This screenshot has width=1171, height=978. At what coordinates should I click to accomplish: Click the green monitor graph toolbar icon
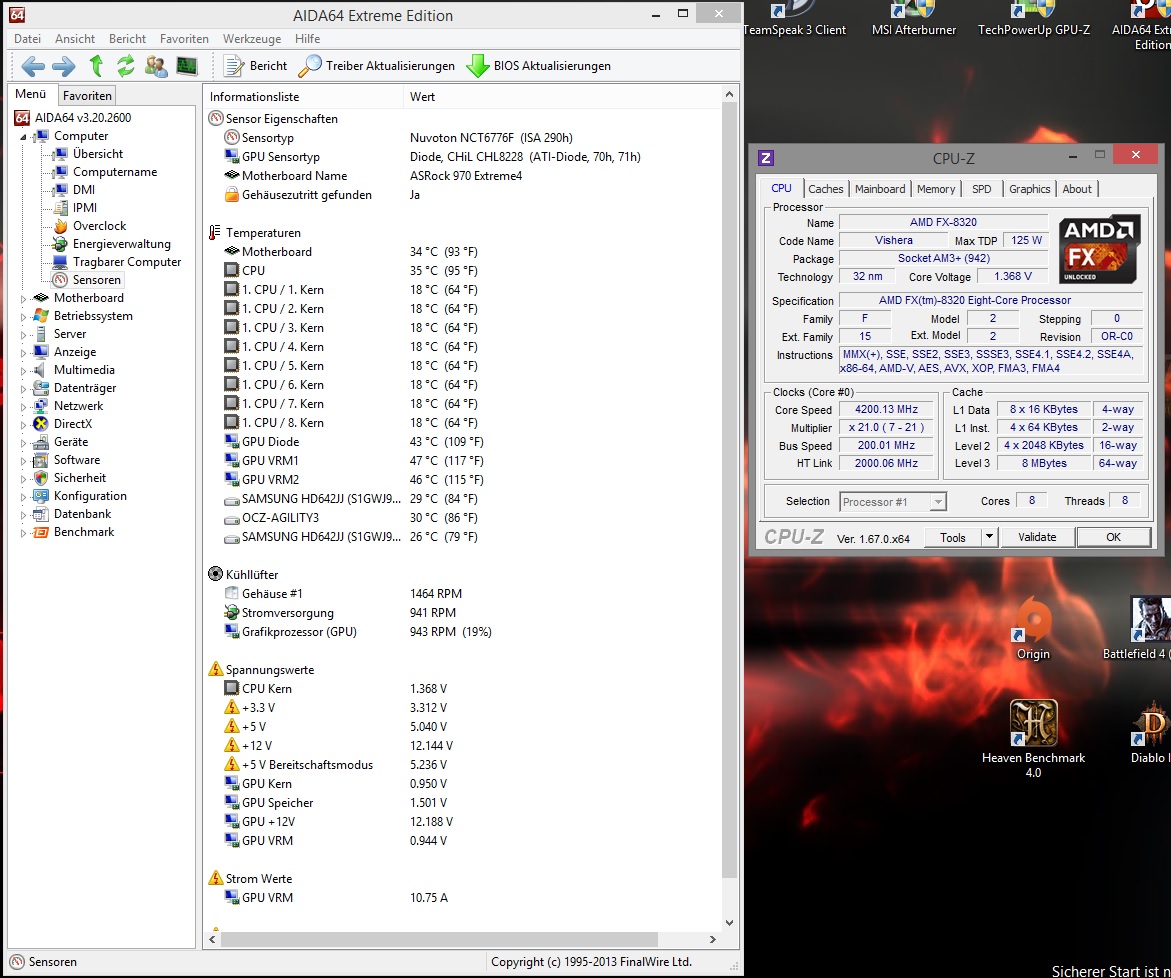tap(187, 66)
